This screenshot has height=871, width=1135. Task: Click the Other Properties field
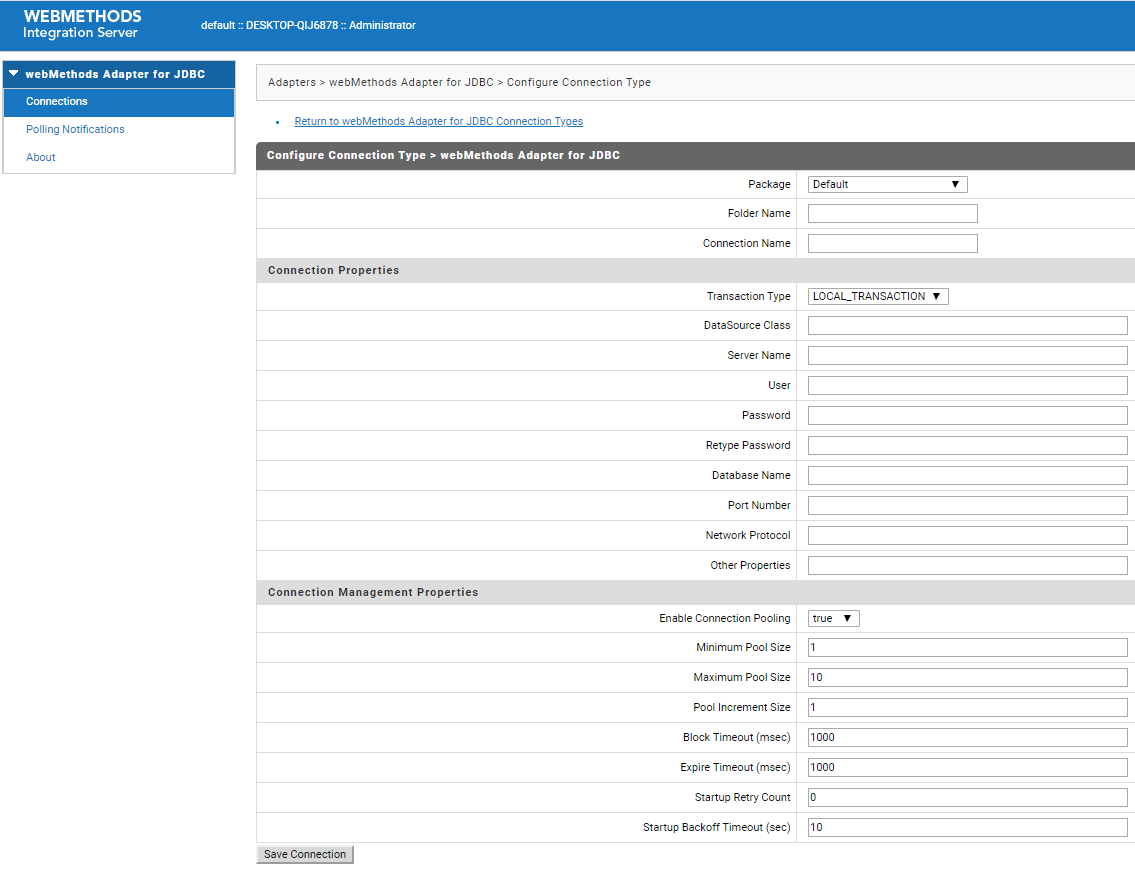pyautogui.click(x=966, y=565)
